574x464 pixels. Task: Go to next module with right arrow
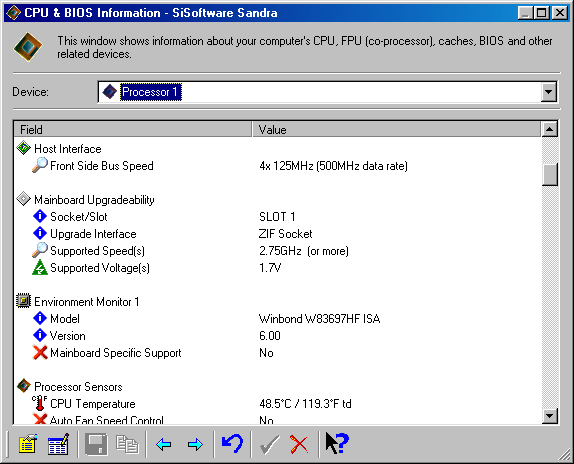pos(195,445)
